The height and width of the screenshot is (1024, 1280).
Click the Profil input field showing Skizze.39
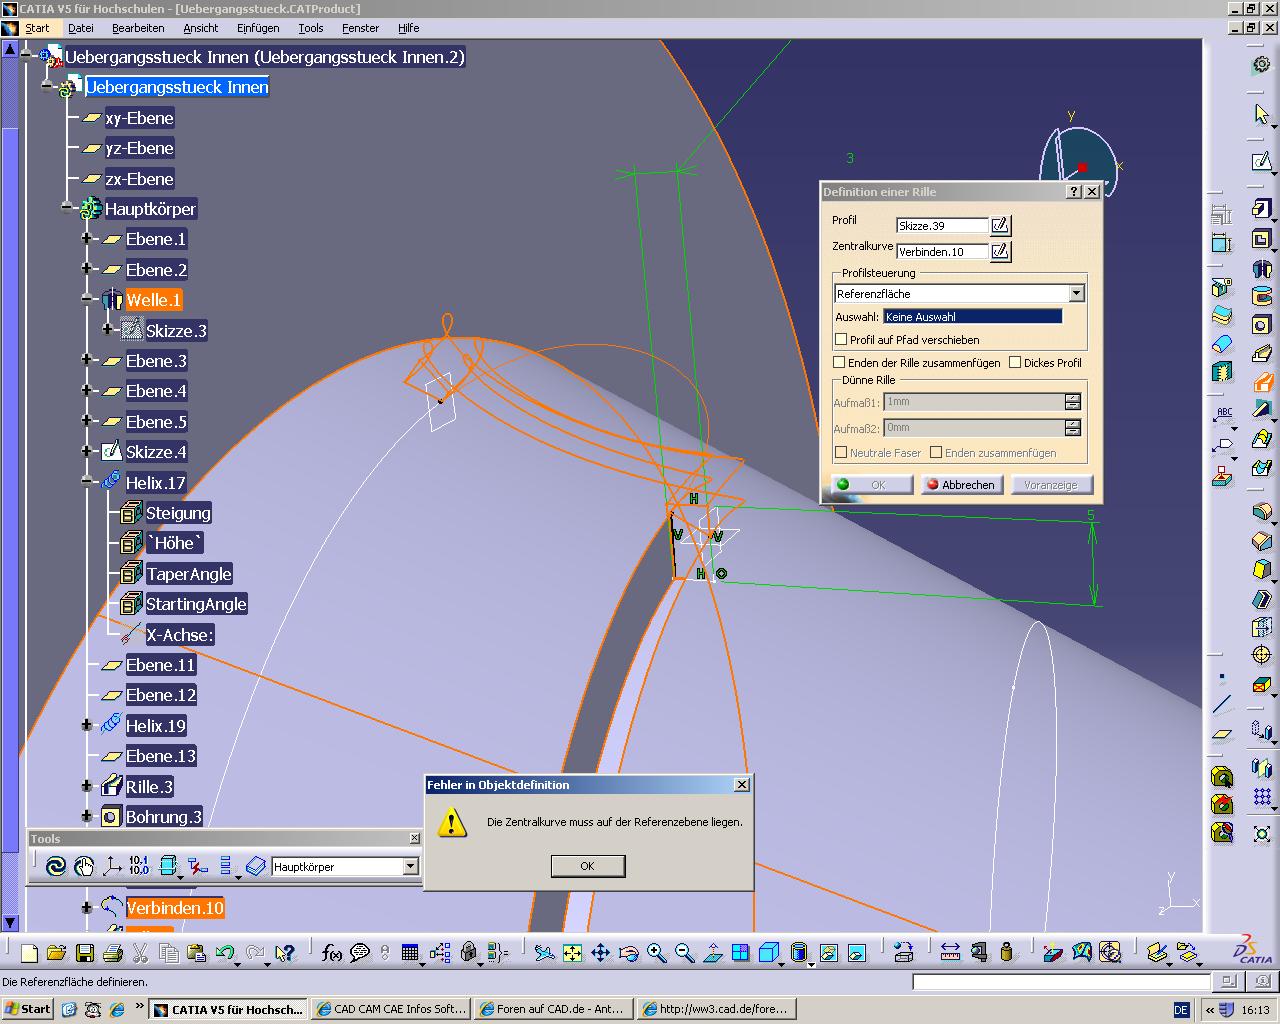942,226
